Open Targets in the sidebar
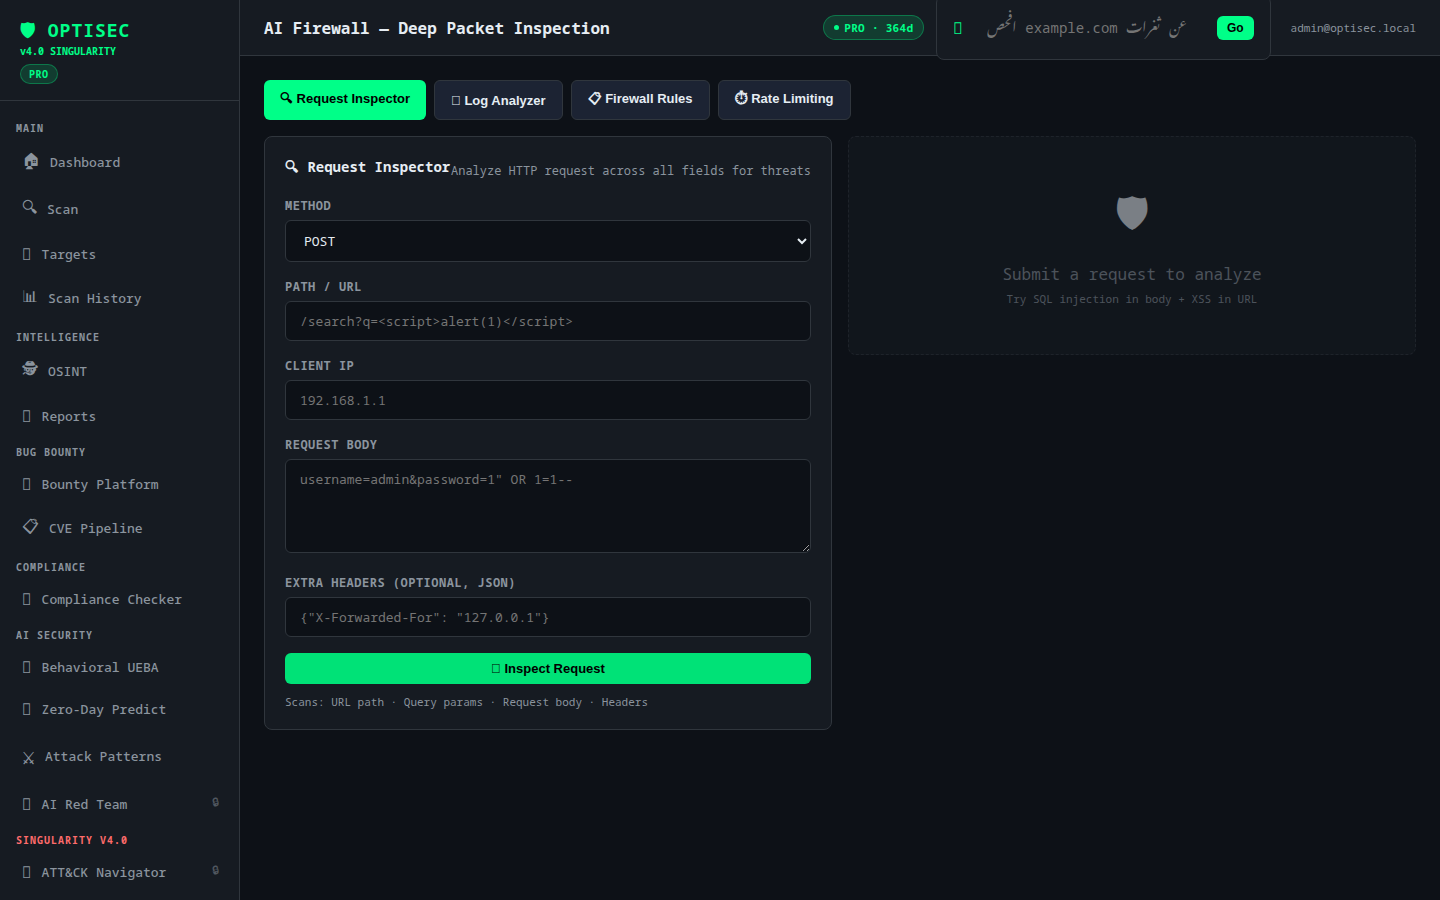The image size is (1440, 900). point(120,254)
